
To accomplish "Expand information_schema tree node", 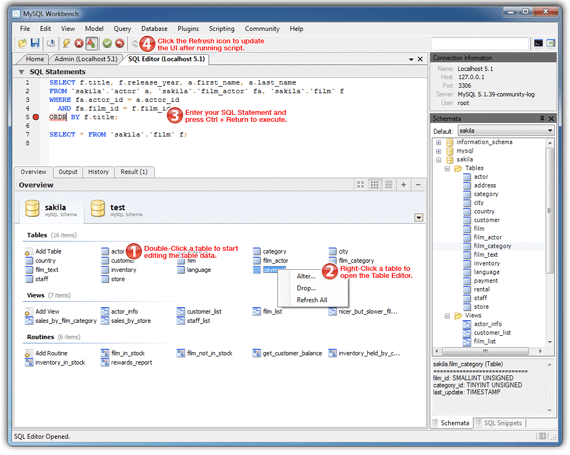I will coord(438,142).
